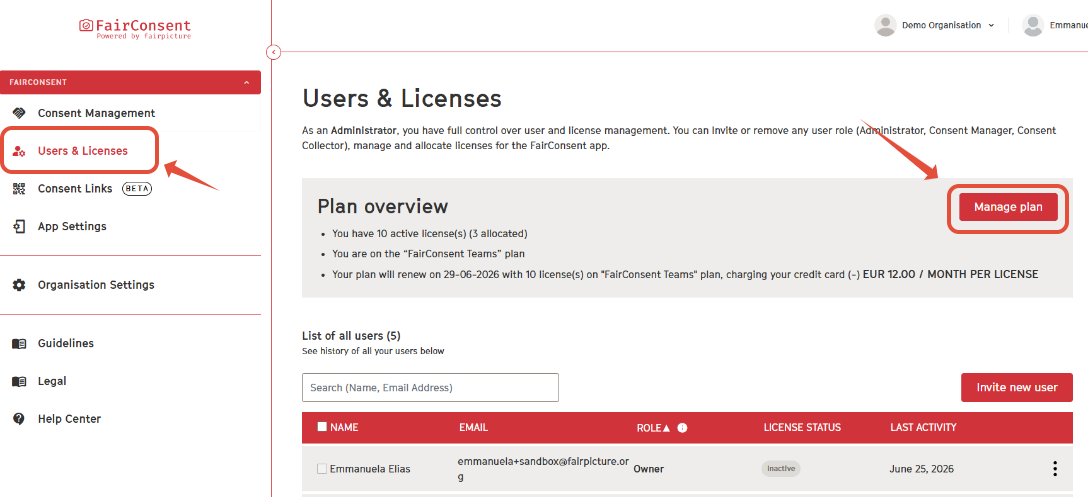Click the info icon next to ROLE
This screenshot has height=497, width=1088.
pyautogui.click(x=682, y=428)
